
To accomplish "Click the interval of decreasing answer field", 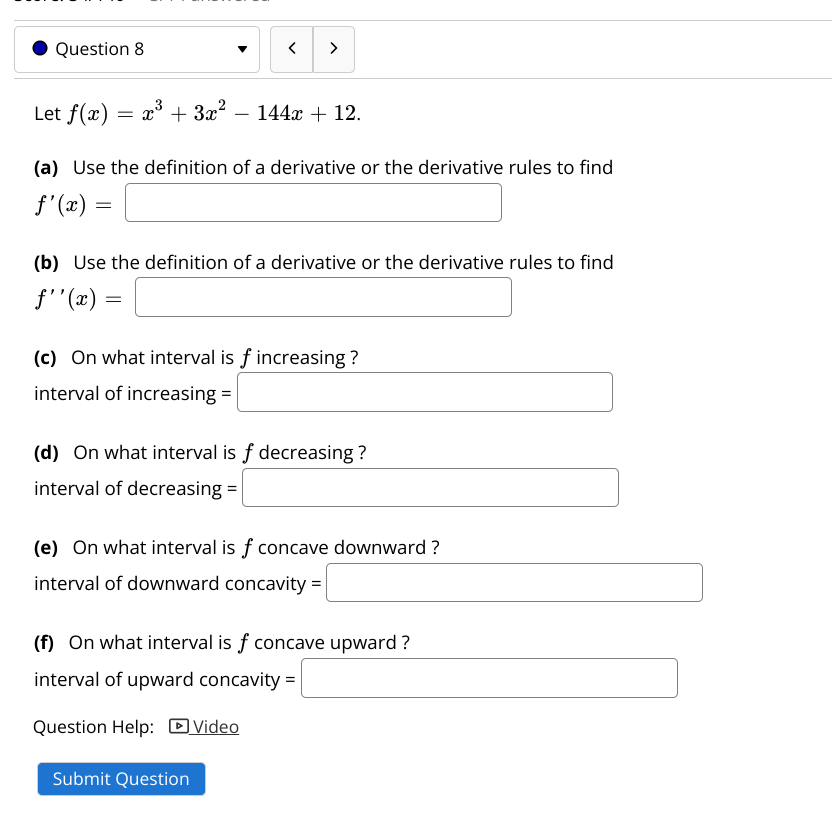I will coord(430,487).
